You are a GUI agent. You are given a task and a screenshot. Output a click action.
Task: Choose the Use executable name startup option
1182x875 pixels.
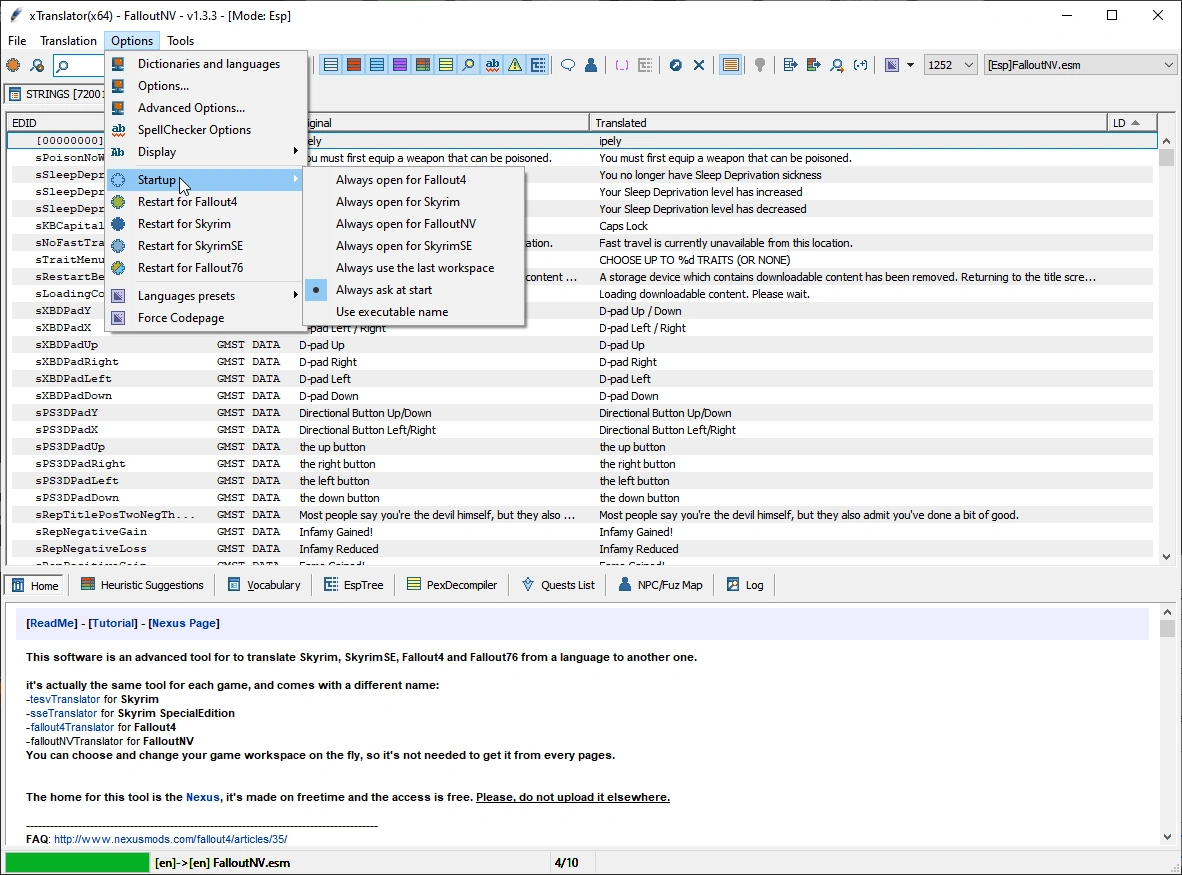point(392,312)
